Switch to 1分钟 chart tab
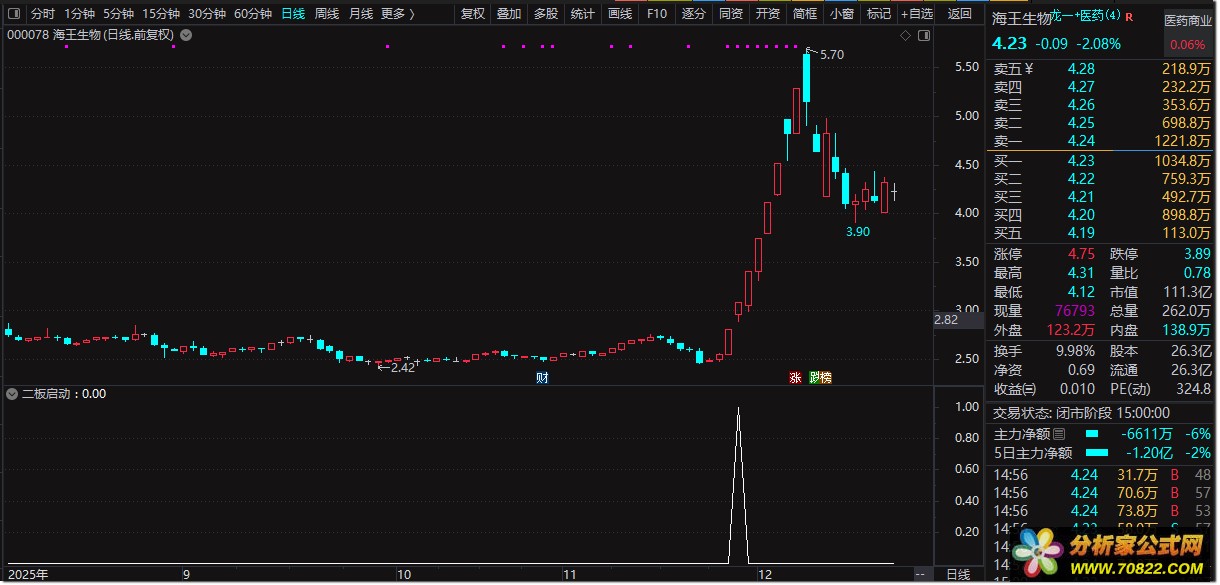Image resolution: width=1220 pixels, height=585 pixels. [79, 14]
